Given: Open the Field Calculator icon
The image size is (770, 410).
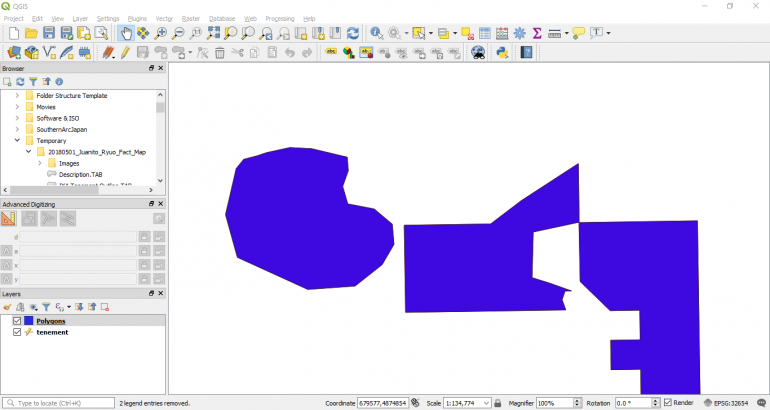Looking at the screenshot, I should coord(502,33).
